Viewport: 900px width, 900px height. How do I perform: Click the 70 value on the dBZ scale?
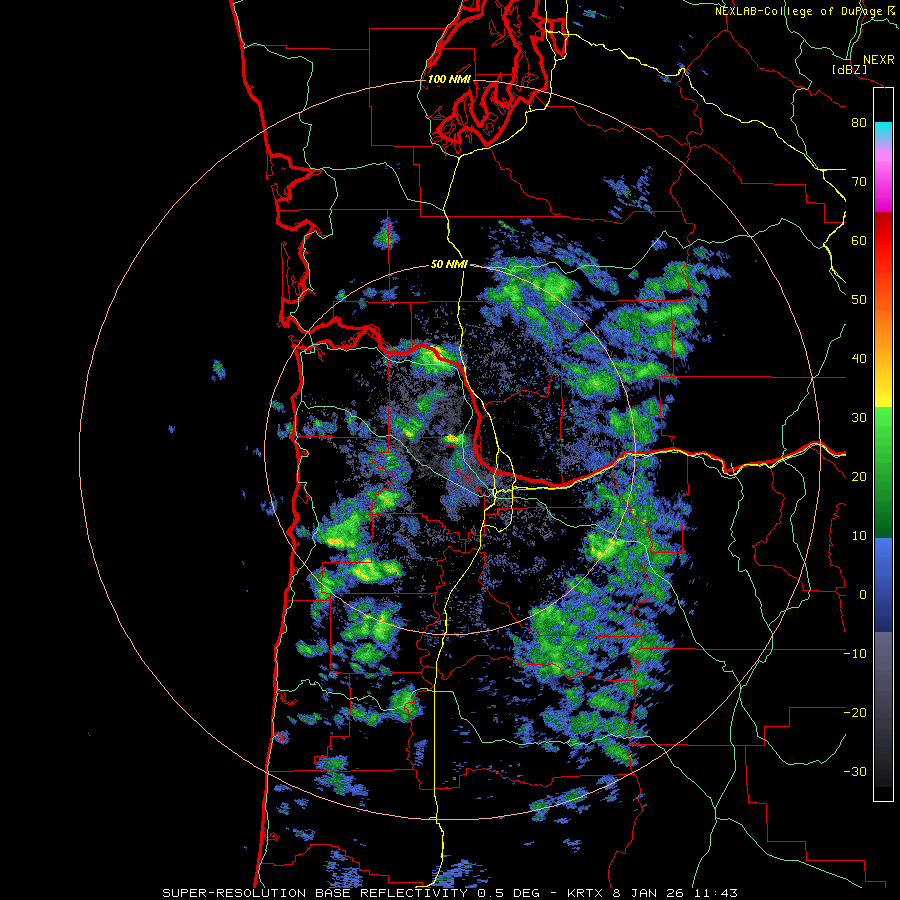pyautogui.click(x=859, y=182)
